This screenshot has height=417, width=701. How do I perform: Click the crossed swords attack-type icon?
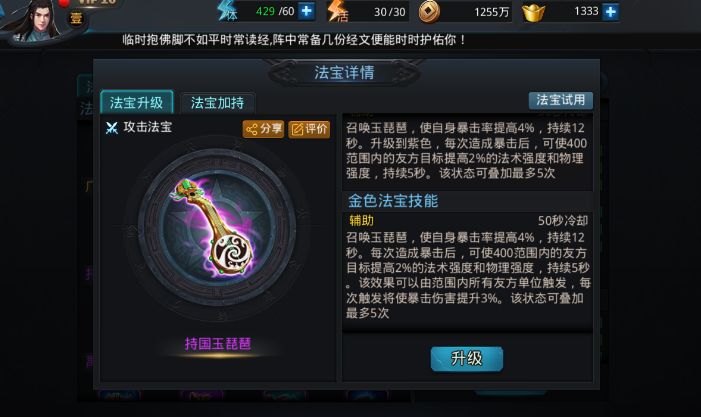111,128
